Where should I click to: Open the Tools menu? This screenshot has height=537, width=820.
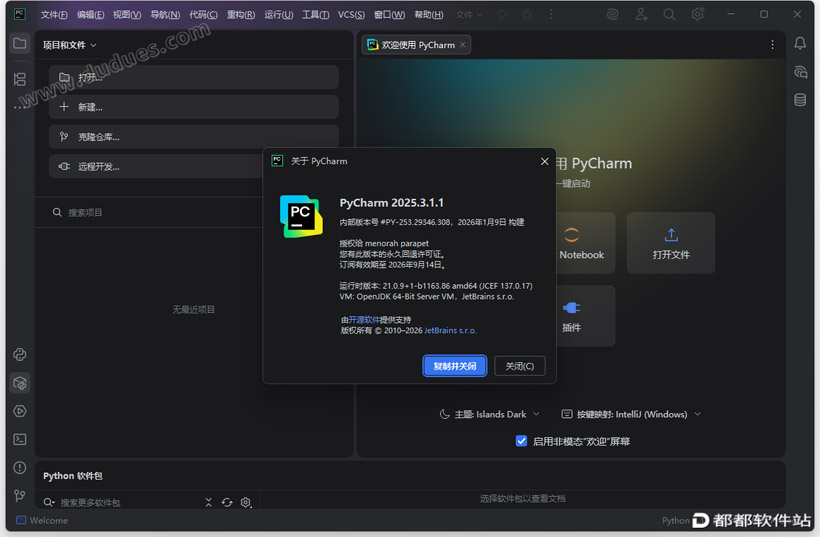[315, 15]
